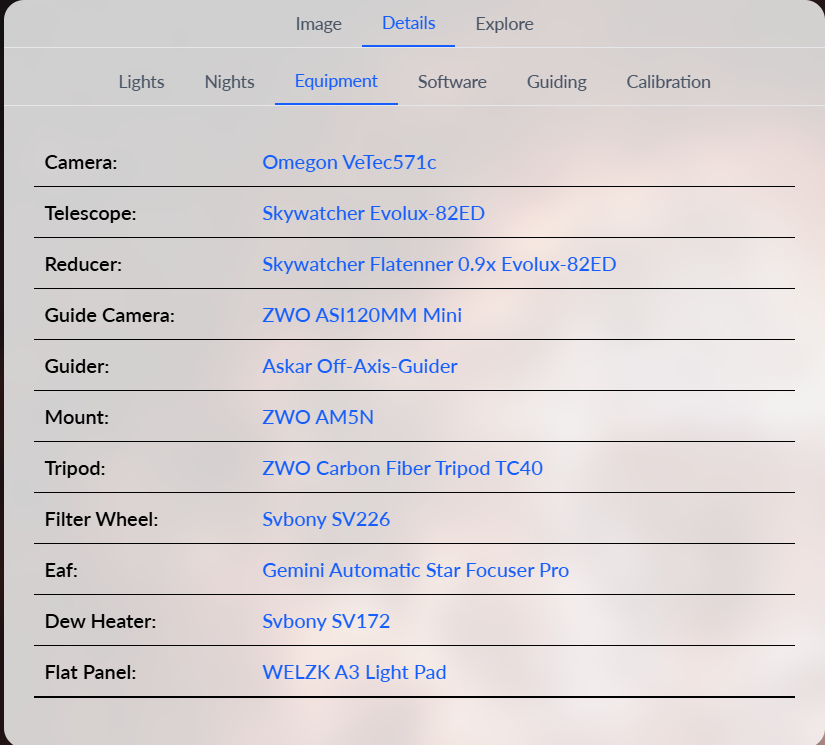Click the Filter Wheel: row label
This screenshot has height=745, width=825.
[102, 519]
